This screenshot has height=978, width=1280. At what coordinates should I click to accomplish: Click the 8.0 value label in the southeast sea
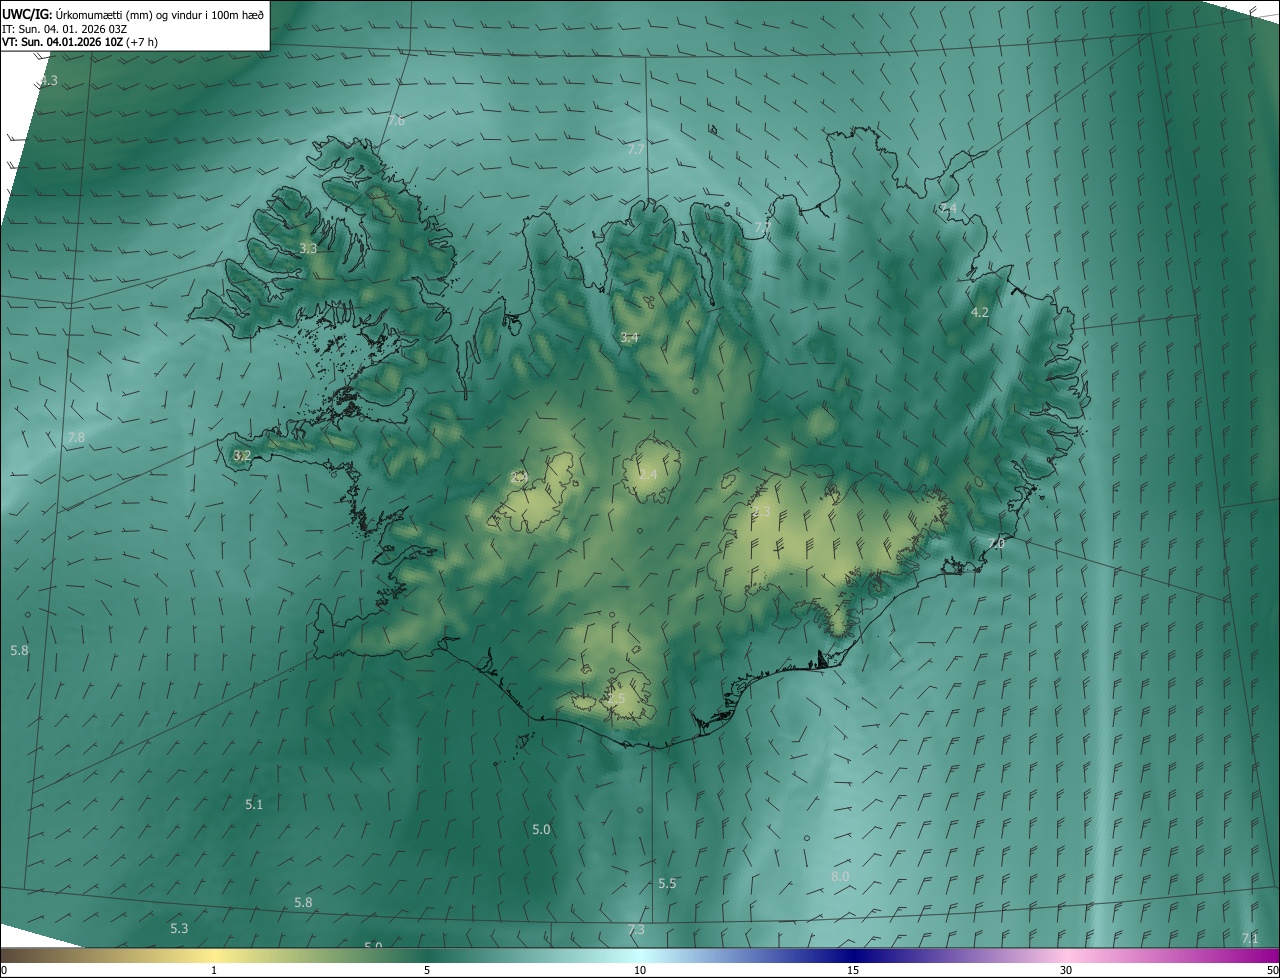840,877
